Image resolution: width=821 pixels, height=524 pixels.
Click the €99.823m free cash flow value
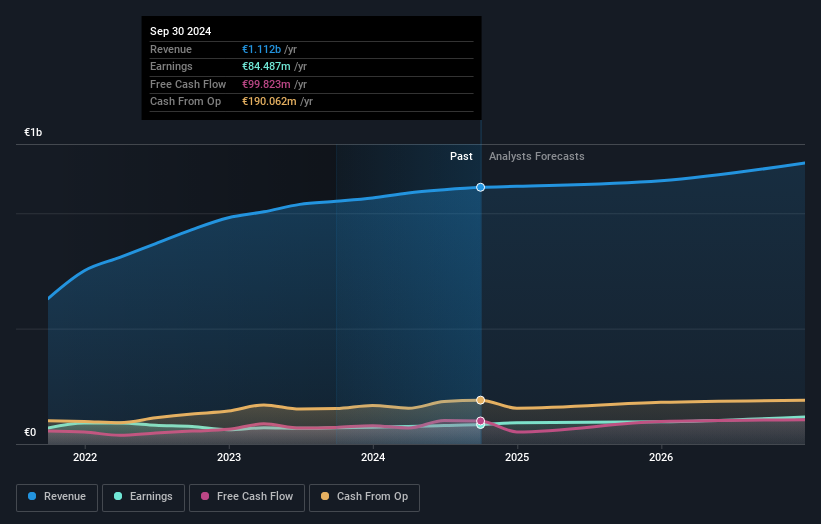[x=266, y=84]
